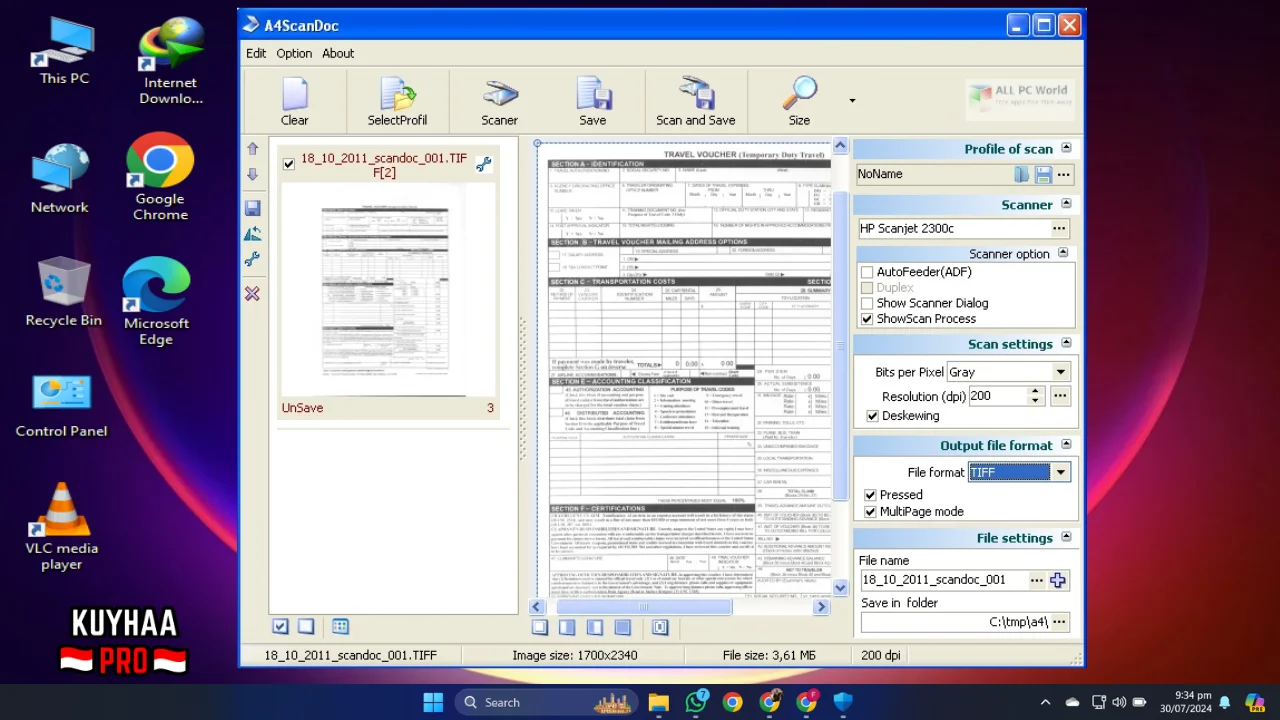This screenshot has width=1280, height=720.
Task: Select the scanned document thumbnail
Action: [x=385, y=288]
